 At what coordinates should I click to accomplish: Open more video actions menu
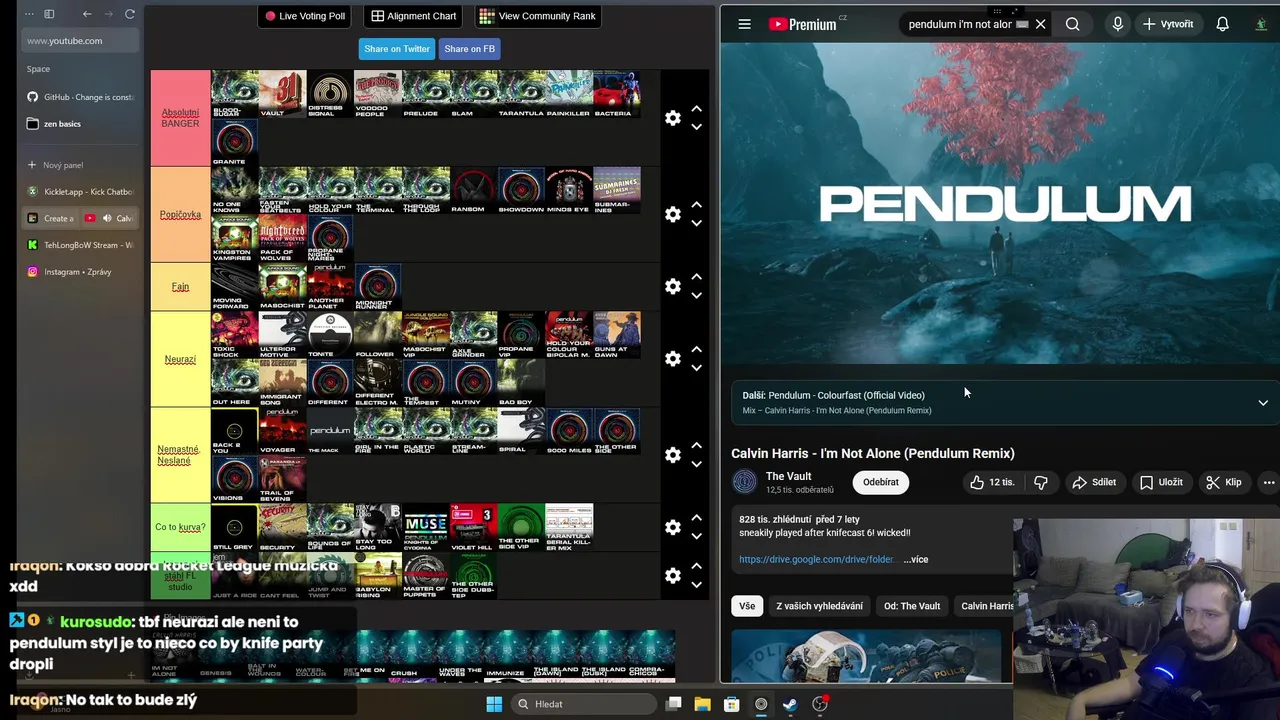1268,482
